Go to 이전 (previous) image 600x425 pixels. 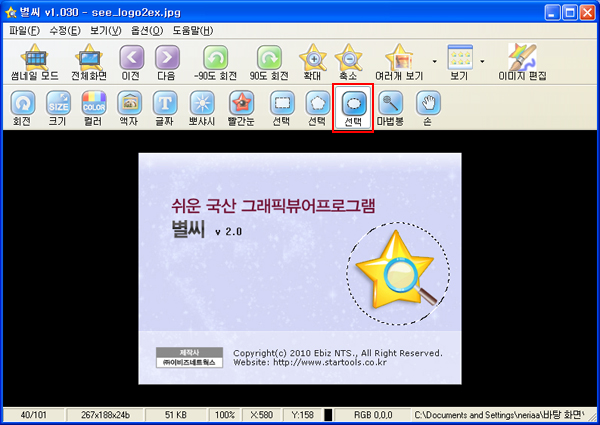131,62
